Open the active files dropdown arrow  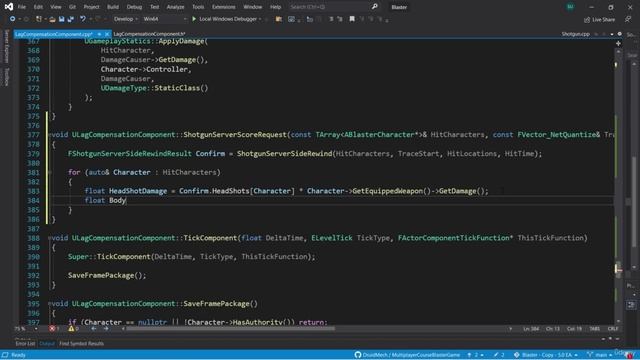tap(612, 34)
